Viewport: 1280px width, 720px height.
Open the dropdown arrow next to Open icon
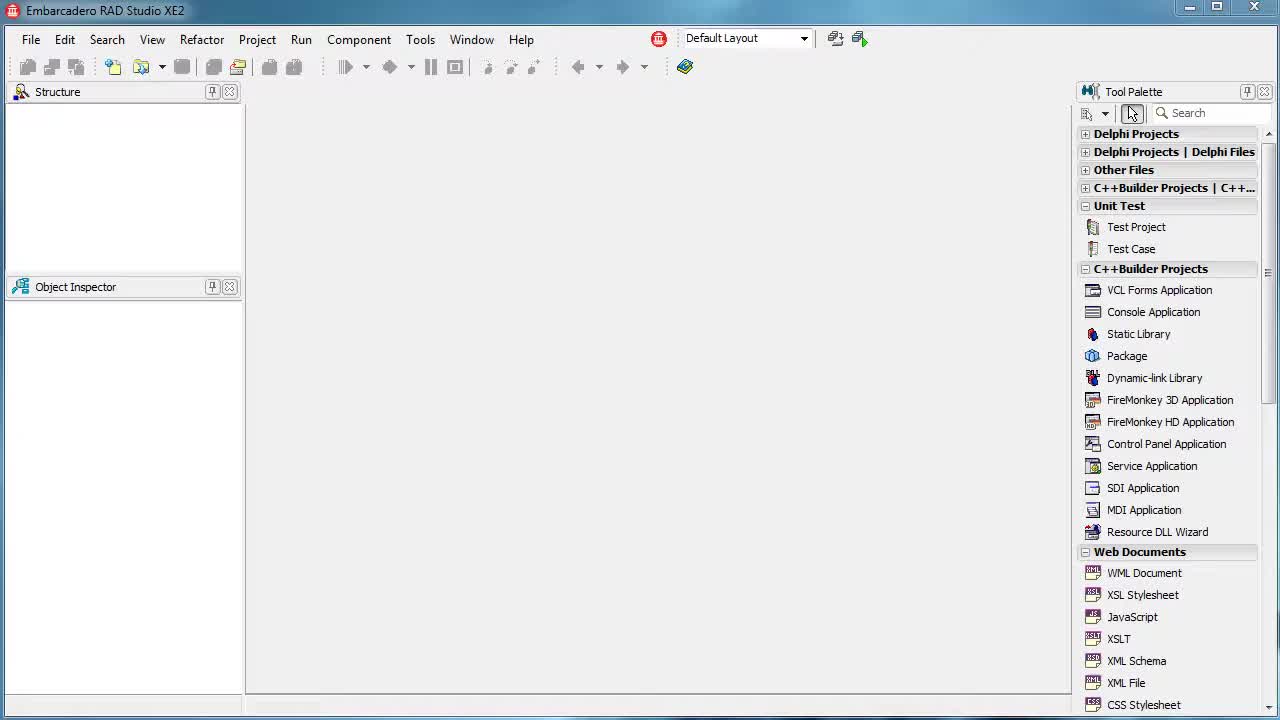point(162,67)
